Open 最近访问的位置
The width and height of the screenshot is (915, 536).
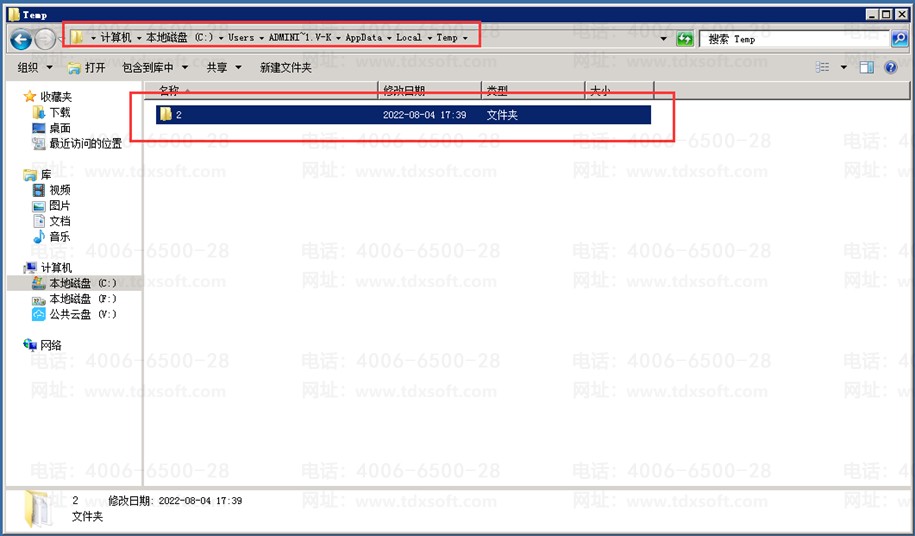click(x=85, y=143)
